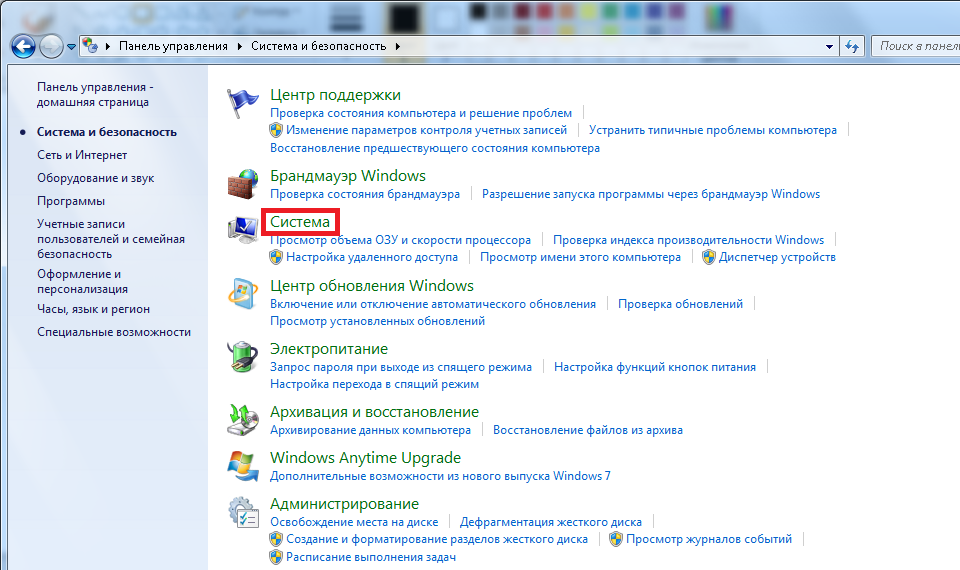Viewport: 960px width, 570px height.
Task: Open Просмотр имени этого компьютера
Action: pos(580,257)
